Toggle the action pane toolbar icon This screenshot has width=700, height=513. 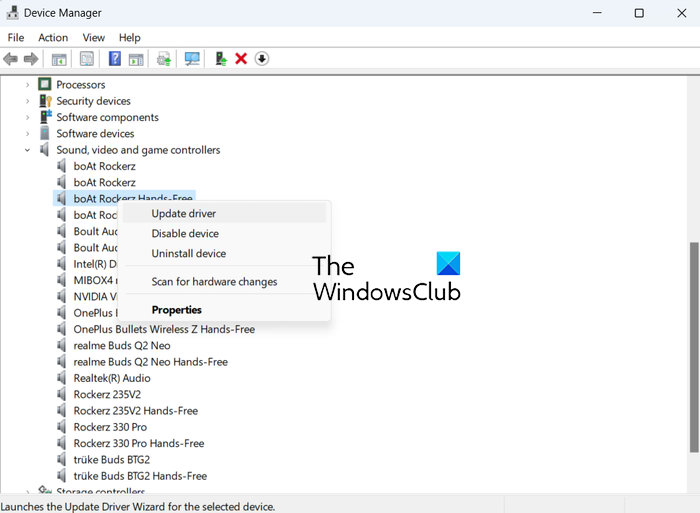pos(136,59)
